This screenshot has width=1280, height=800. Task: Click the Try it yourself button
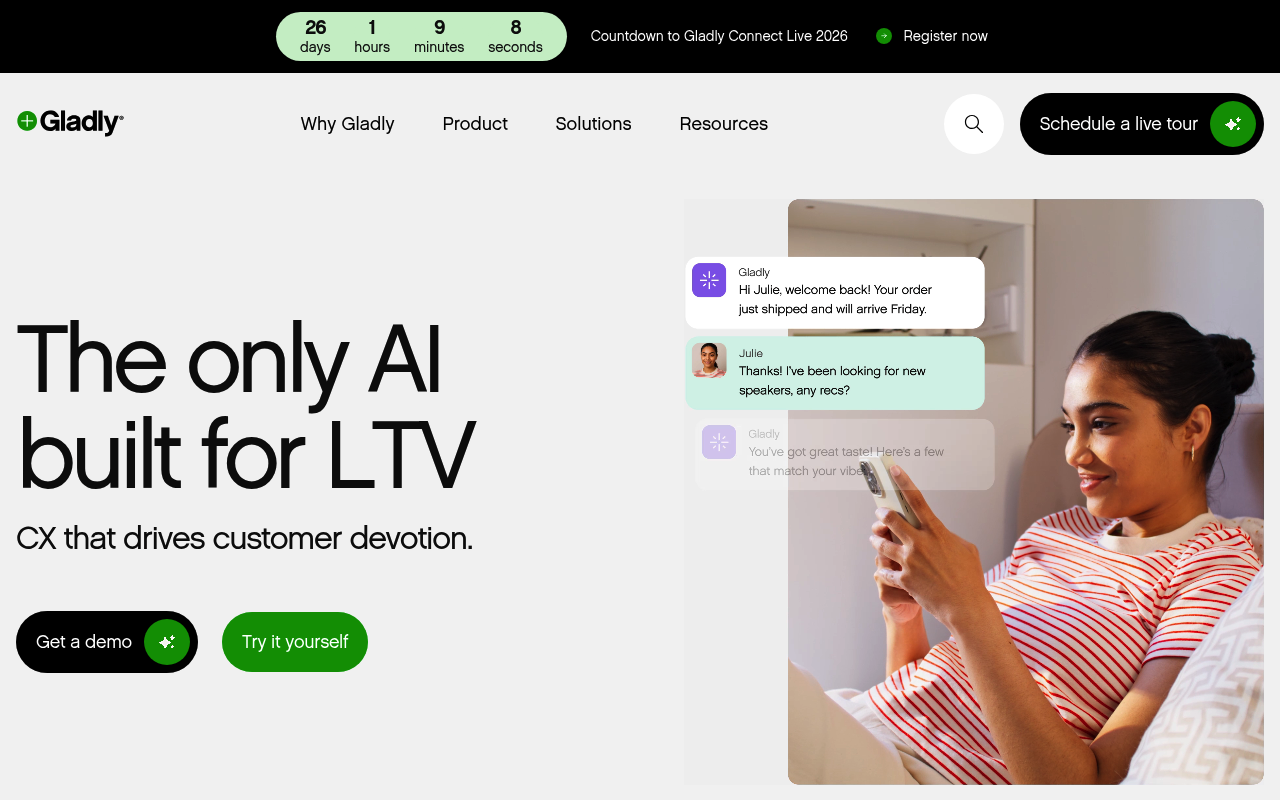[295, 642]
